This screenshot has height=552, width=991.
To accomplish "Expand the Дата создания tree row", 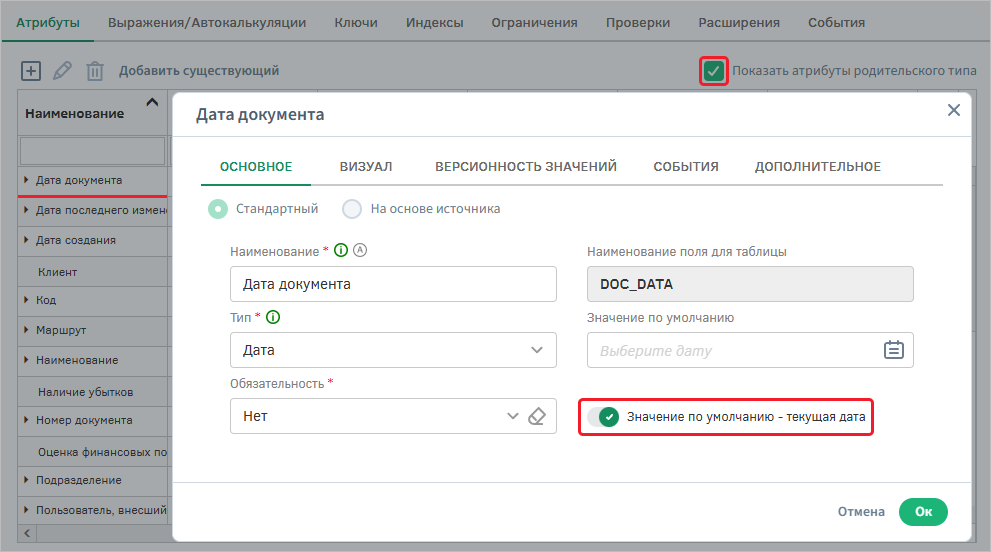I will [x=26, y=240].
